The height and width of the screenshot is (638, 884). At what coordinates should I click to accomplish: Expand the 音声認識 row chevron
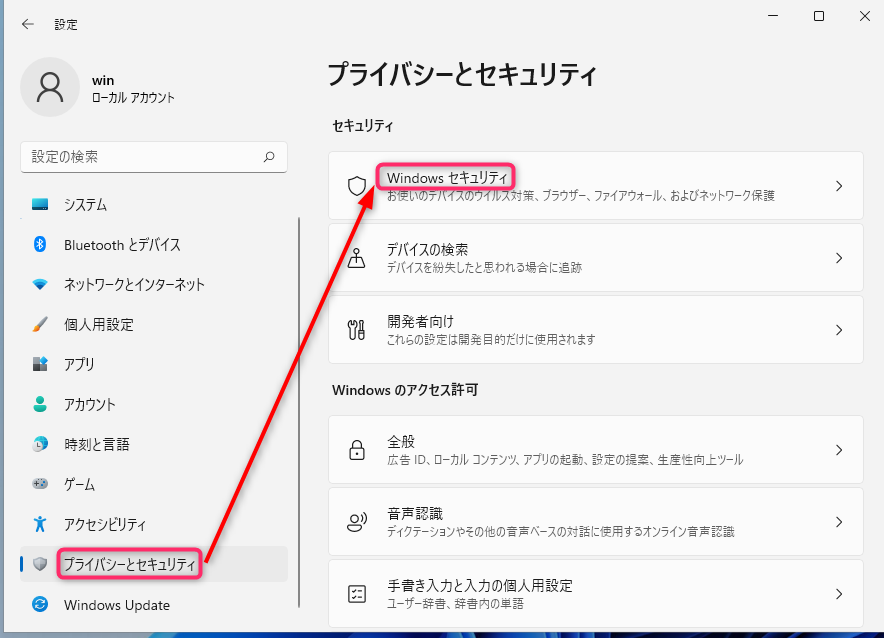tap(839, 522)
